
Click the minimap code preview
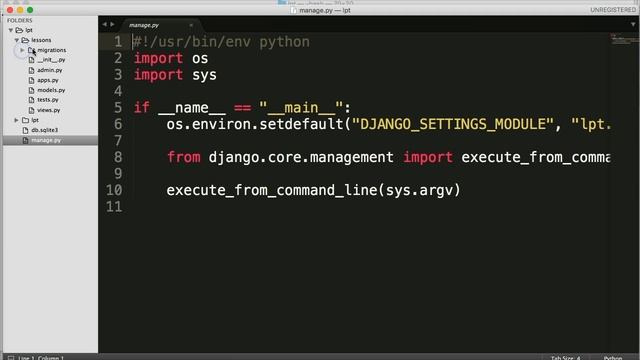[x=624, y=40]
